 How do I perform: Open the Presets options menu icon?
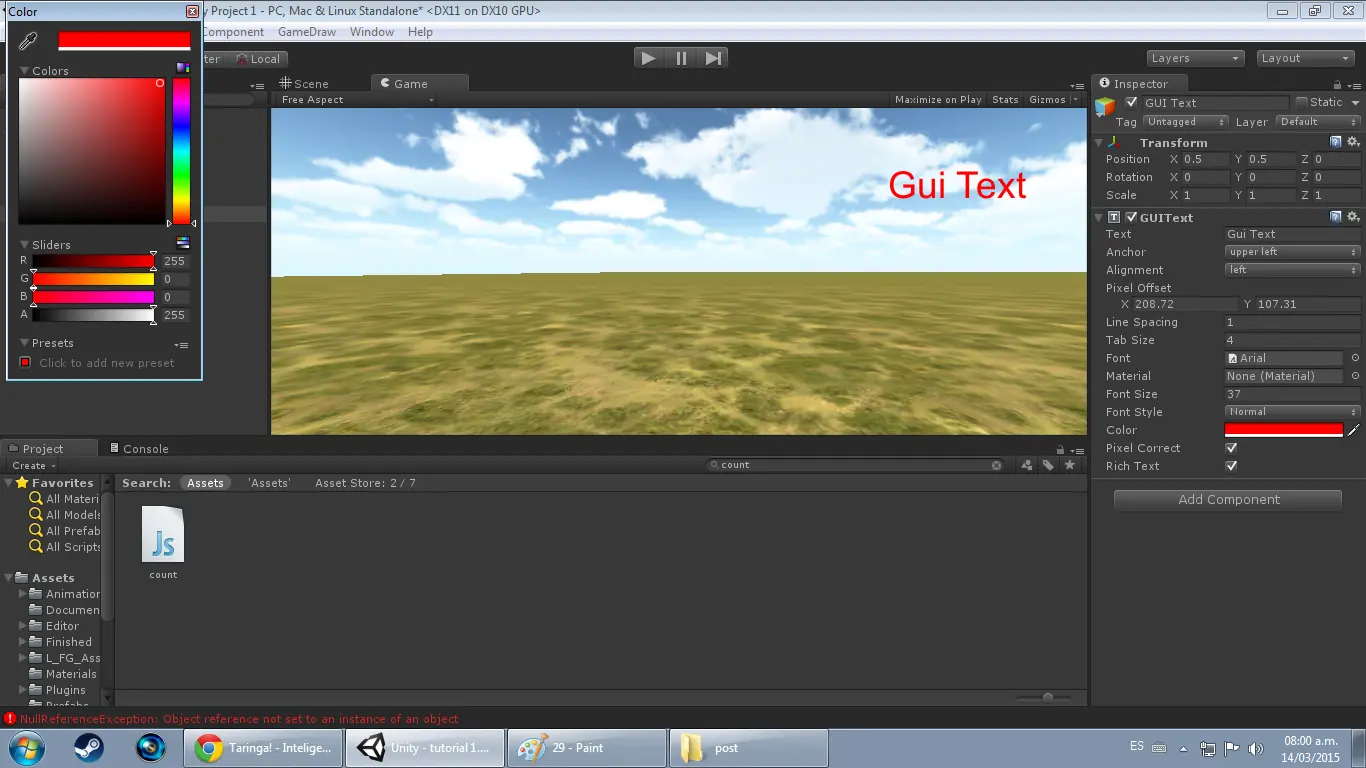coord(182,344)
